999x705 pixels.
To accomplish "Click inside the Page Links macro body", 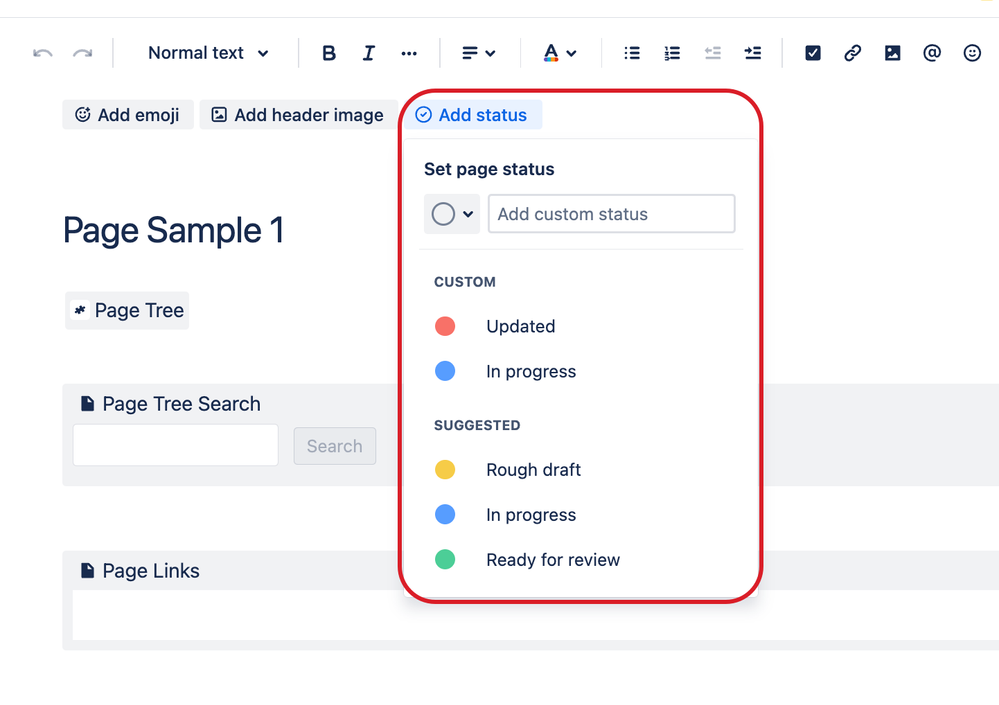I will pyautogui.click(x=535, y=615).
